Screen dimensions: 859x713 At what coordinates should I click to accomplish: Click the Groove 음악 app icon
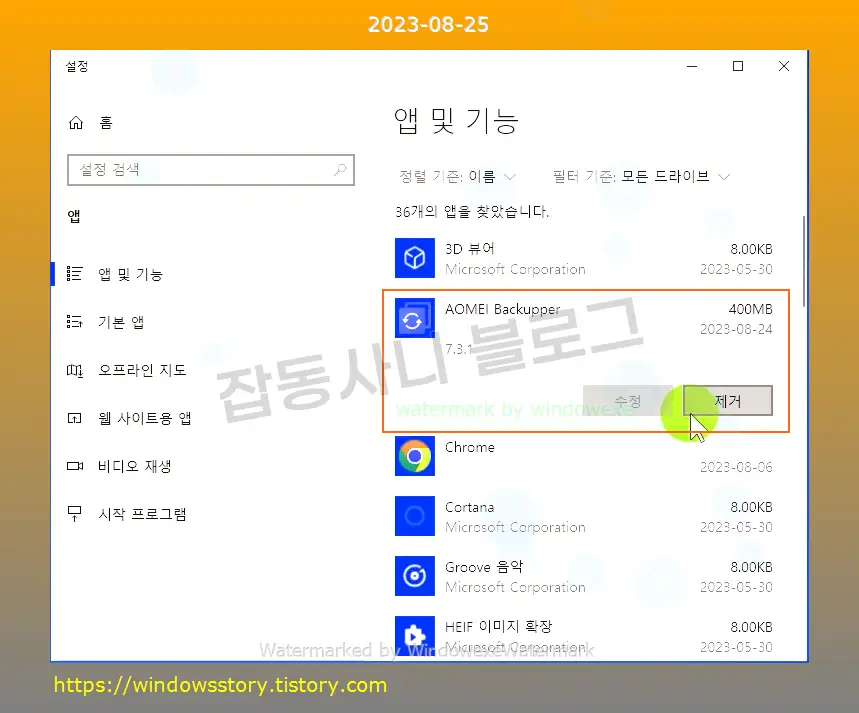pos(415,575)
